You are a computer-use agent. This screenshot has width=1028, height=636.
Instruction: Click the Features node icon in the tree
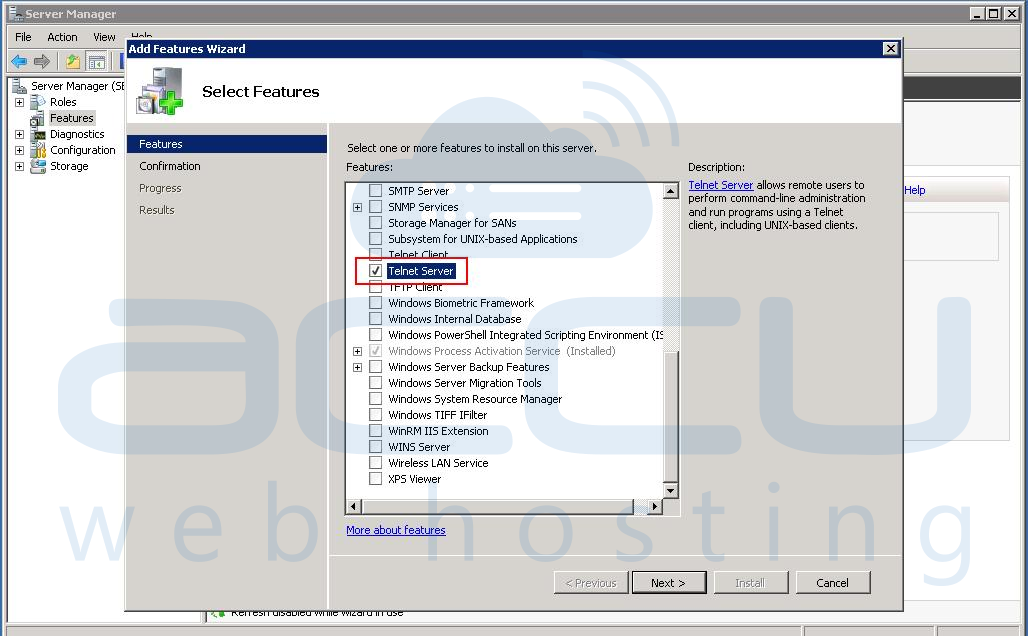tap(37, 119)
